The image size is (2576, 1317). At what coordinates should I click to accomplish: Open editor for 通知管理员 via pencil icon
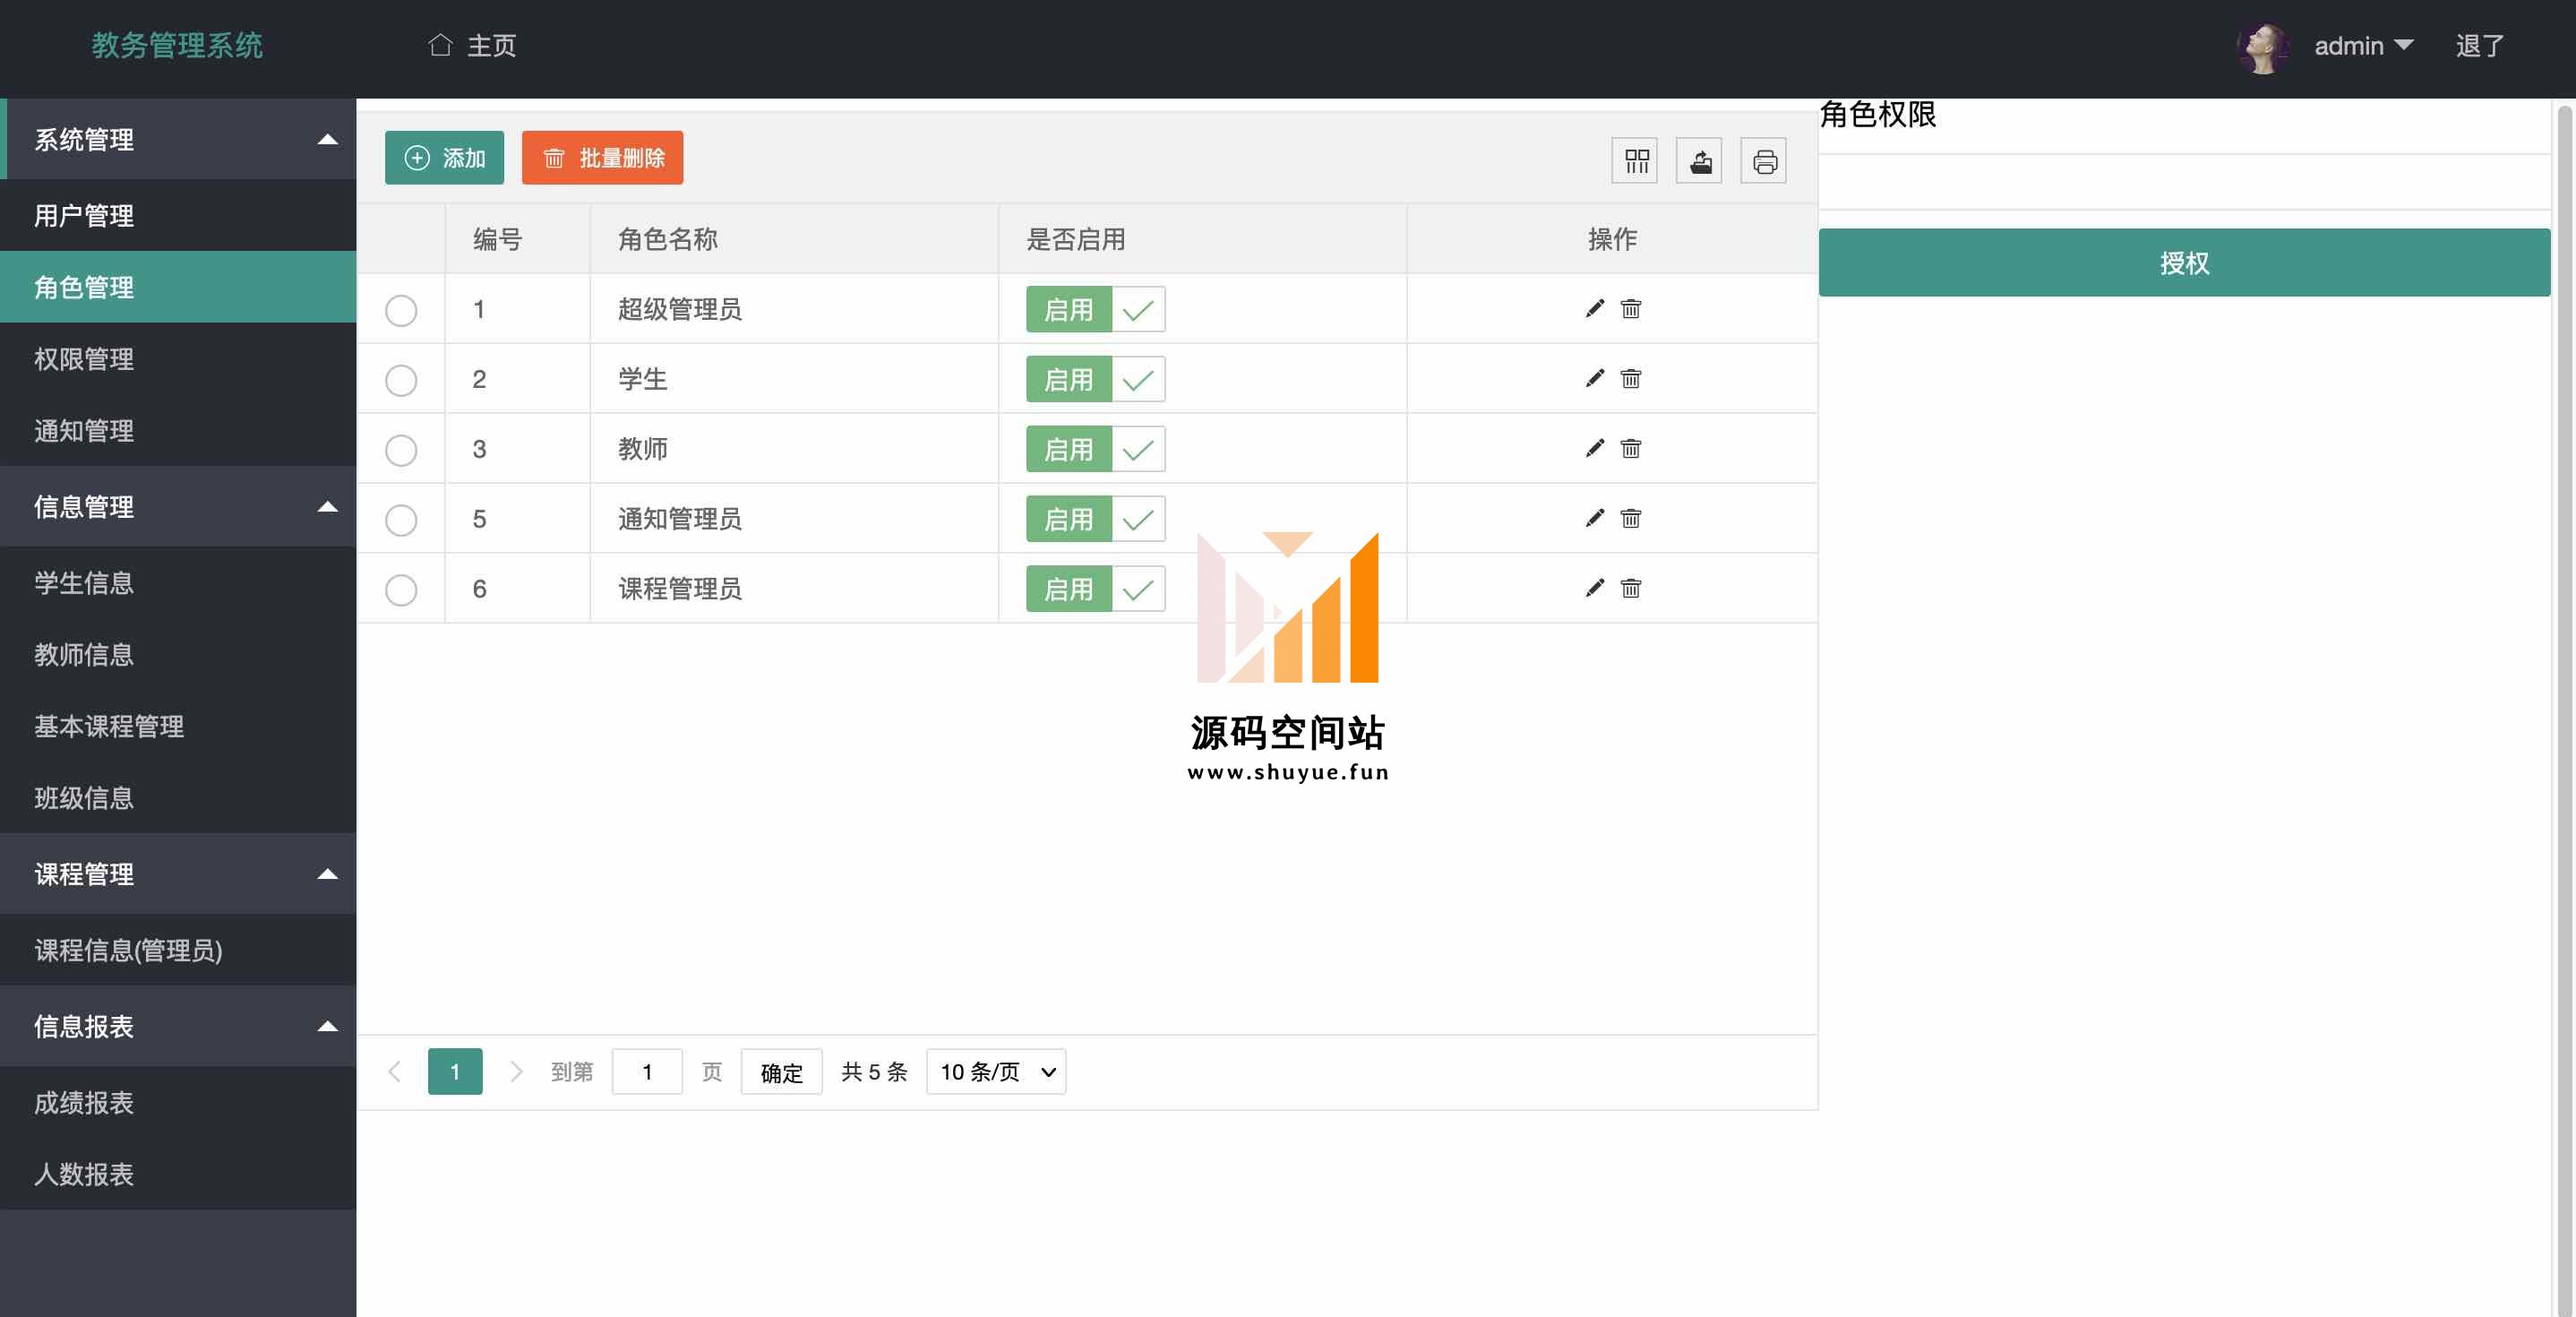pyautogui.click(x=1594, y=518)
